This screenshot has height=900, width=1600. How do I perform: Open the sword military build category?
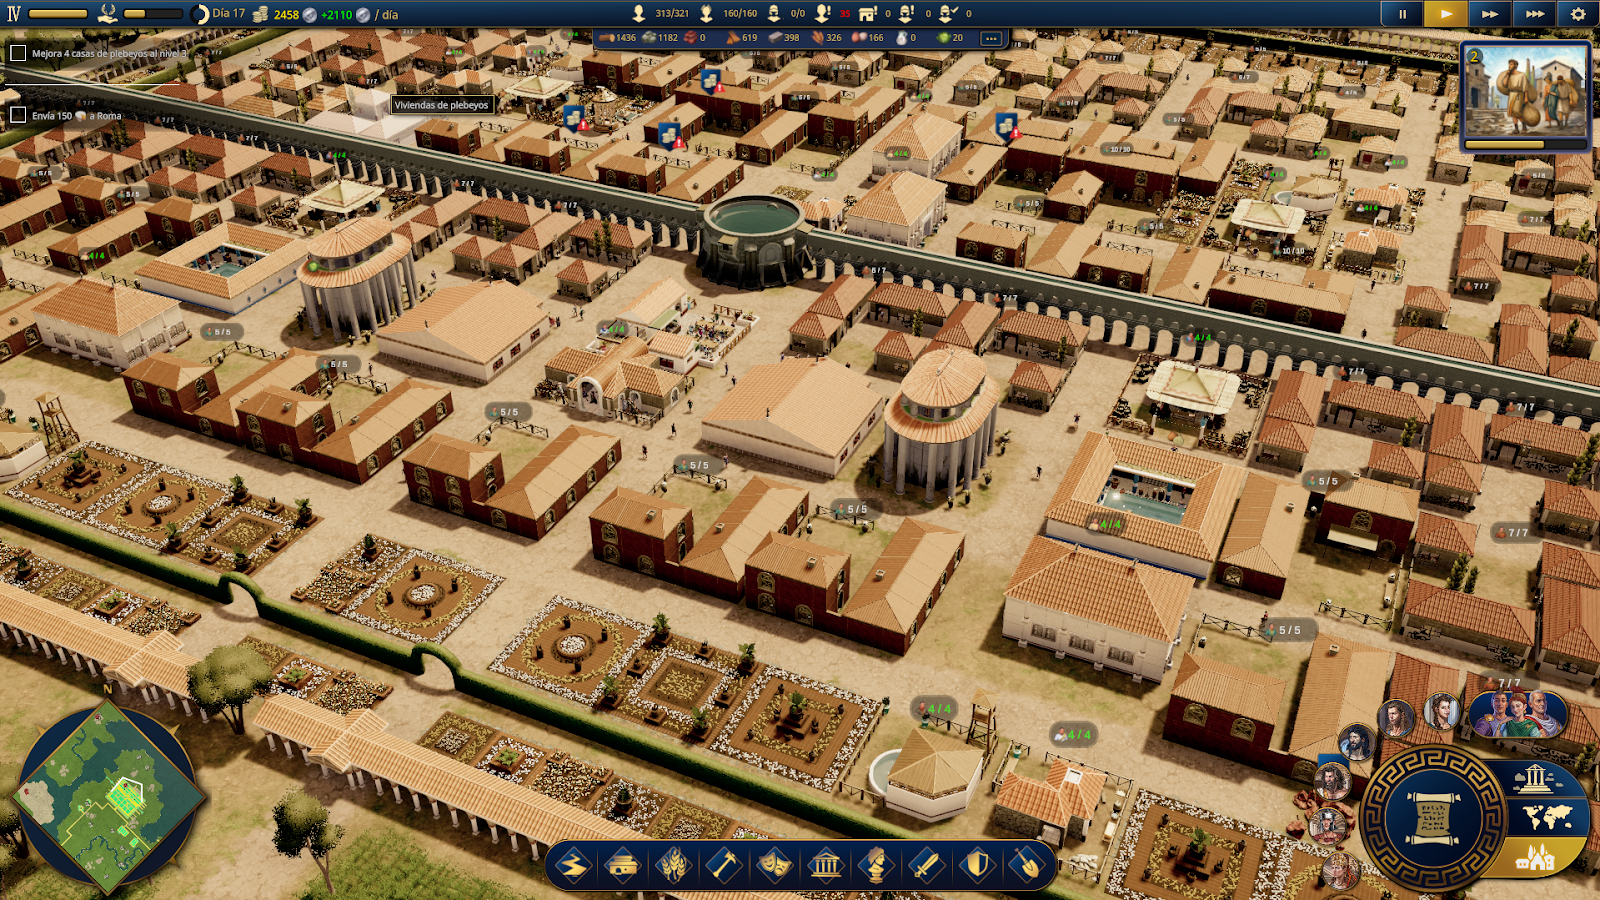[927, 865]
